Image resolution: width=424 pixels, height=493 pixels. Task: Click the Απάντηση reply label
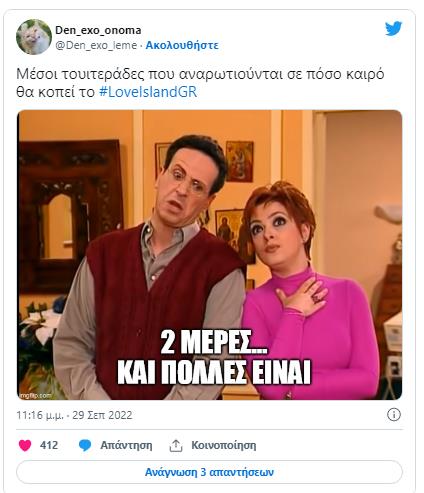[126, 445]
